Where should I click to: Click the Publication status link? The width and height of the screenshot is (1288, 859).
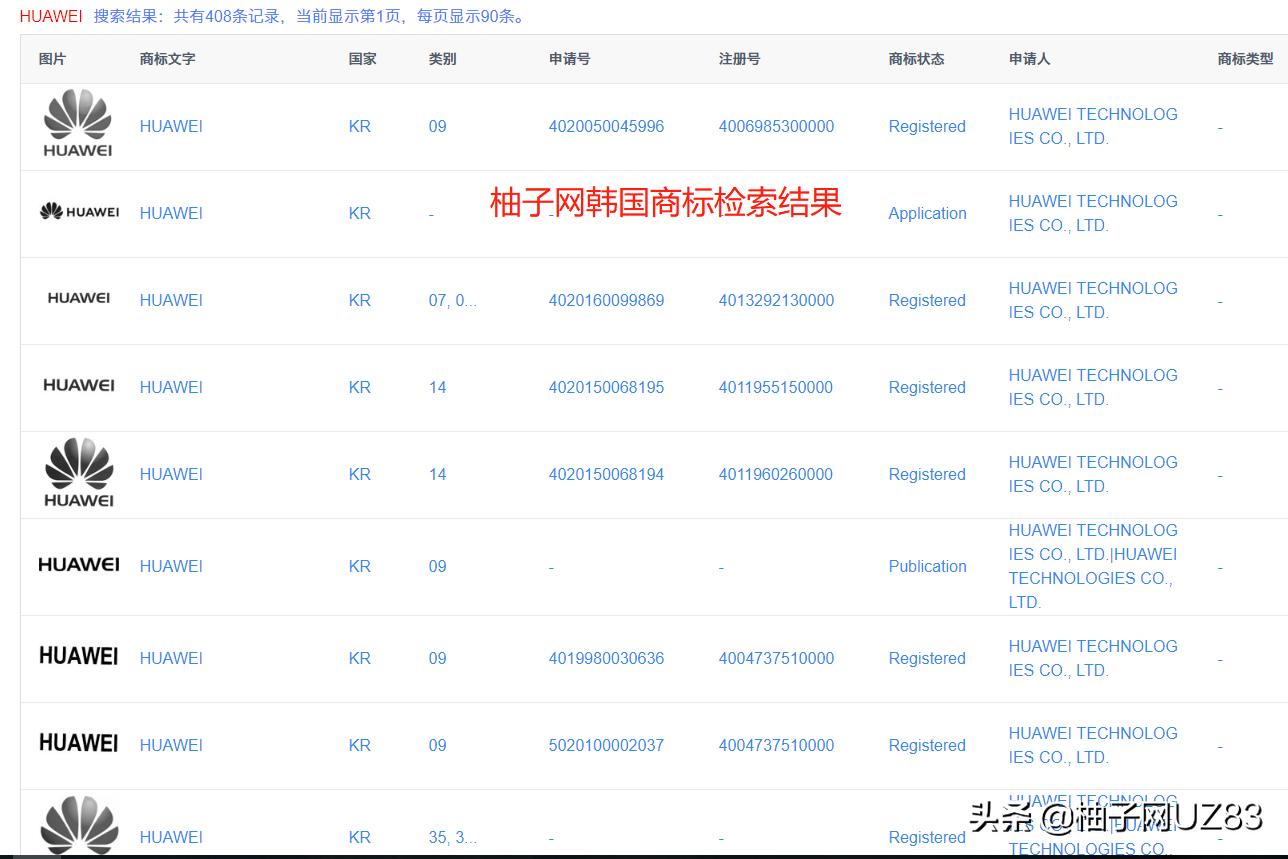click(927, 567)
